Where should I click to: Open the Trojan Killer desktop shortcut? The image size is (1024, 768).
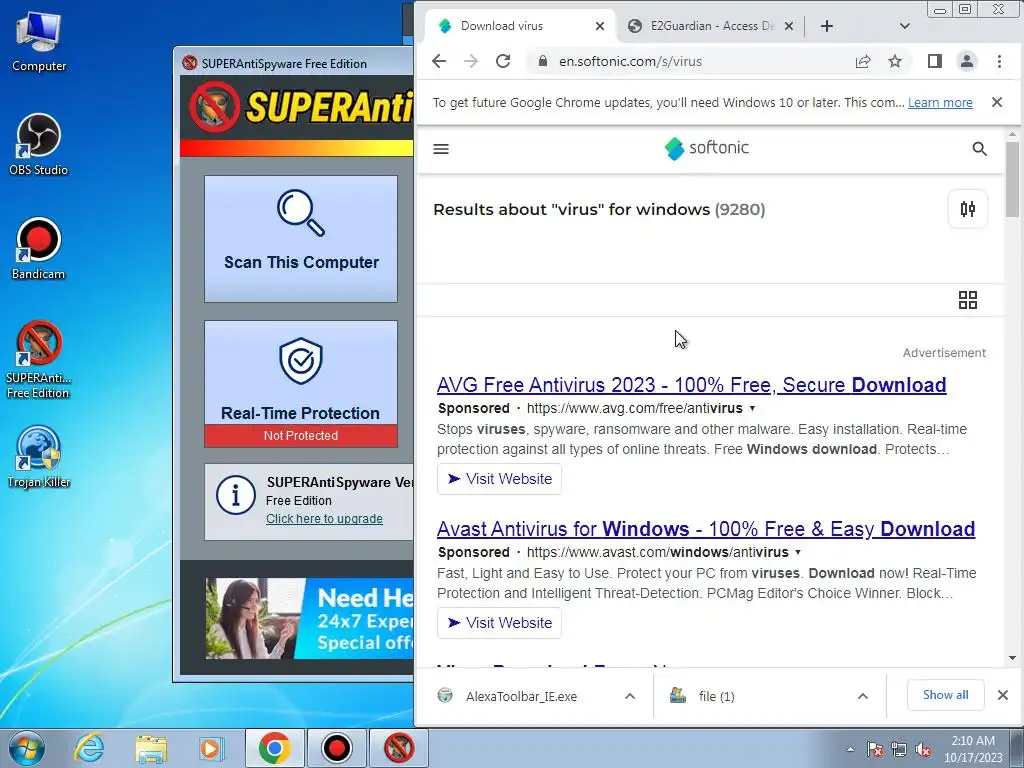pyautogui.click(x=39, y=456)
